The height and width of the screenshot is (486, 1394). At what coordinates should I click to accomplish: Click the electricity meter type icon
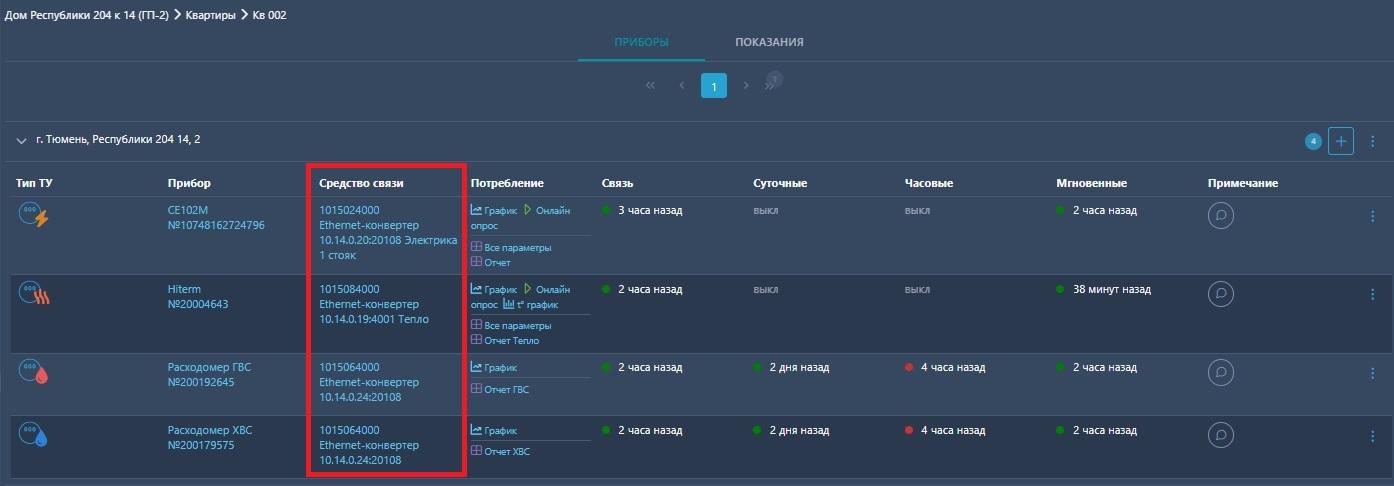[x=33, y=214]
